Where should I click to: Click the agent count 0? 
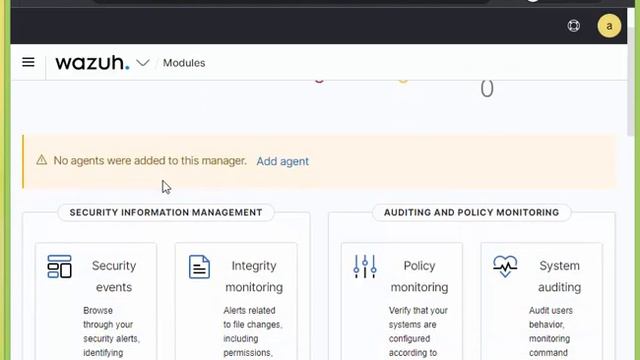point(487,89)
